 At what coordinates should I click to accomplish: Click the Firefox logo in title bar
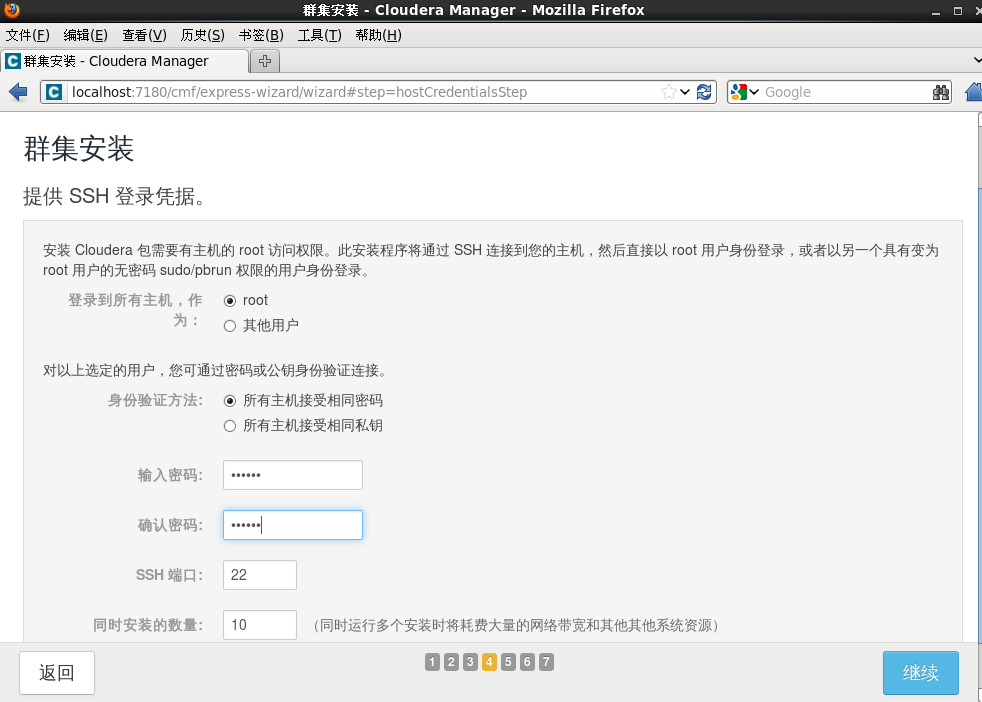[11, 10]
